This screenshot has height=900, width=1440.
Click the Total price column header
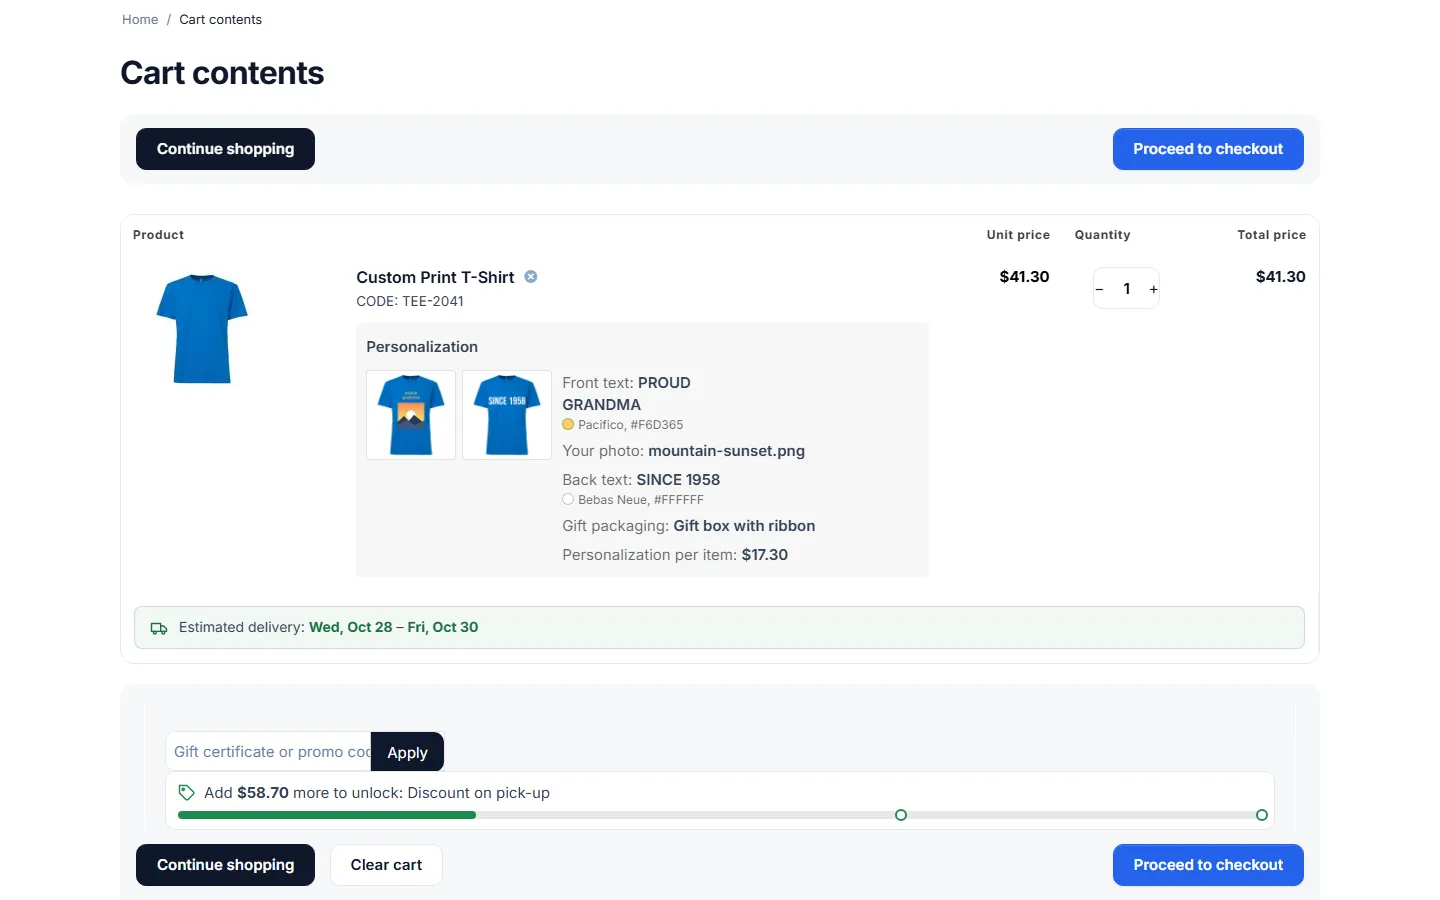1271,235
